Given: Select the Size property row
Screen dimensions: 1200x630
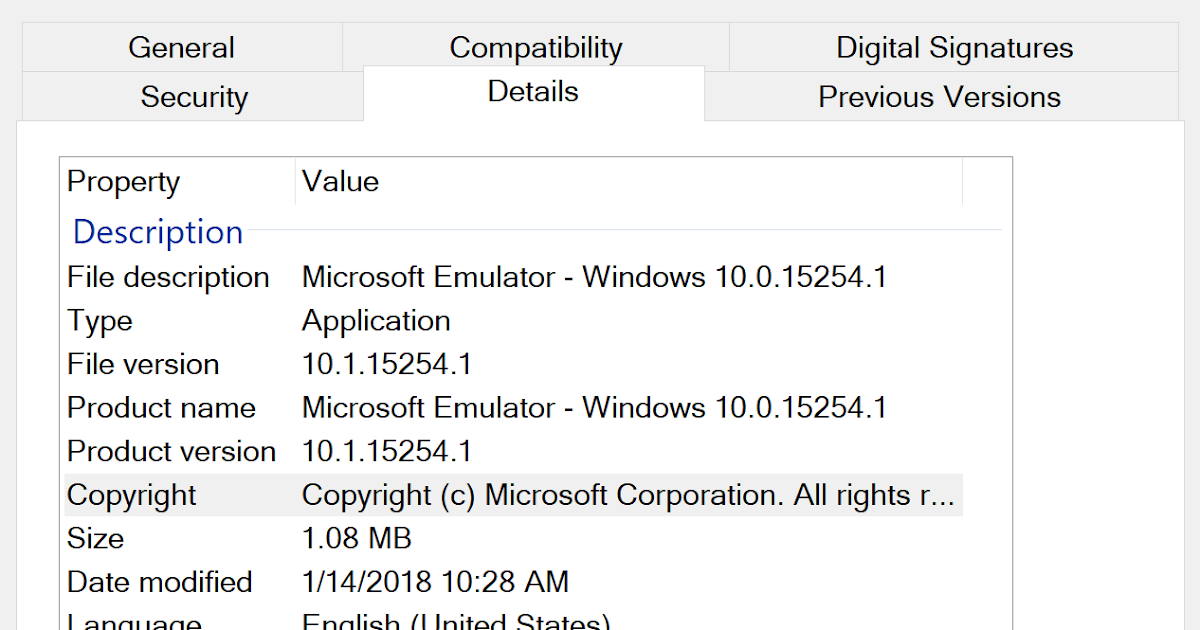Looking at the screenshot, I should [x=95, y=538].
